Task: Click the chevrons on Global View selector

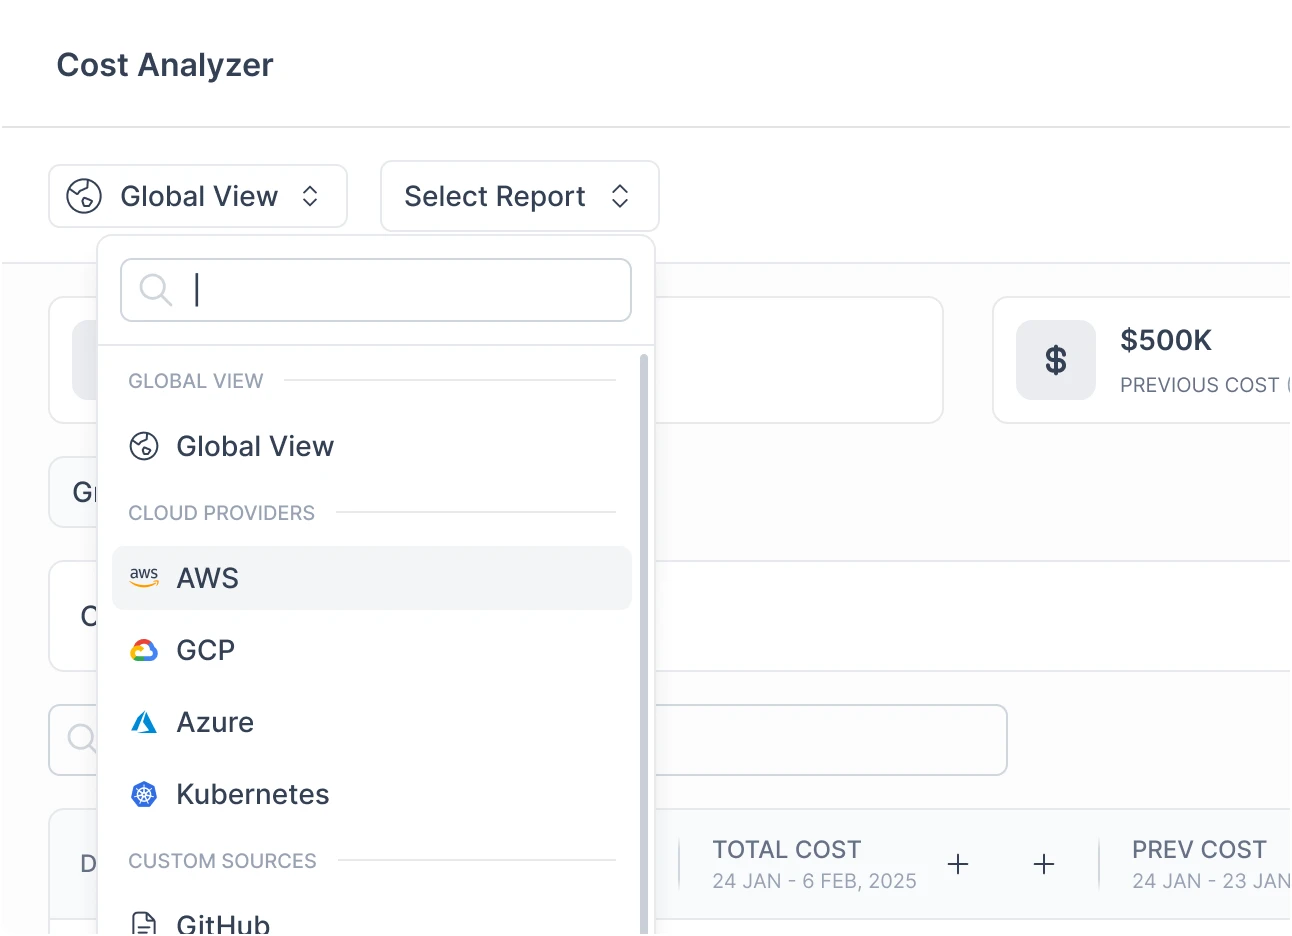Action: point(310,196)
